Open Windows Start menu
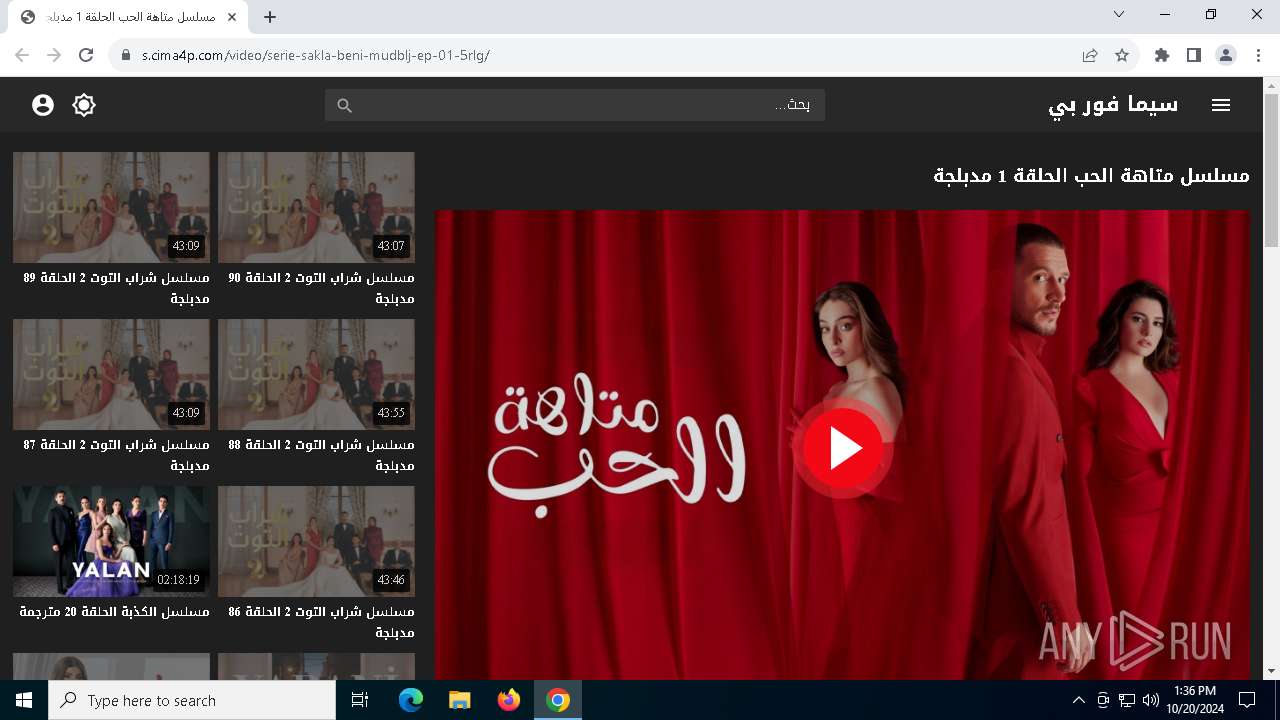This screenshot has height=720, width=1280. pyautogui.click(x=24, y=700)
